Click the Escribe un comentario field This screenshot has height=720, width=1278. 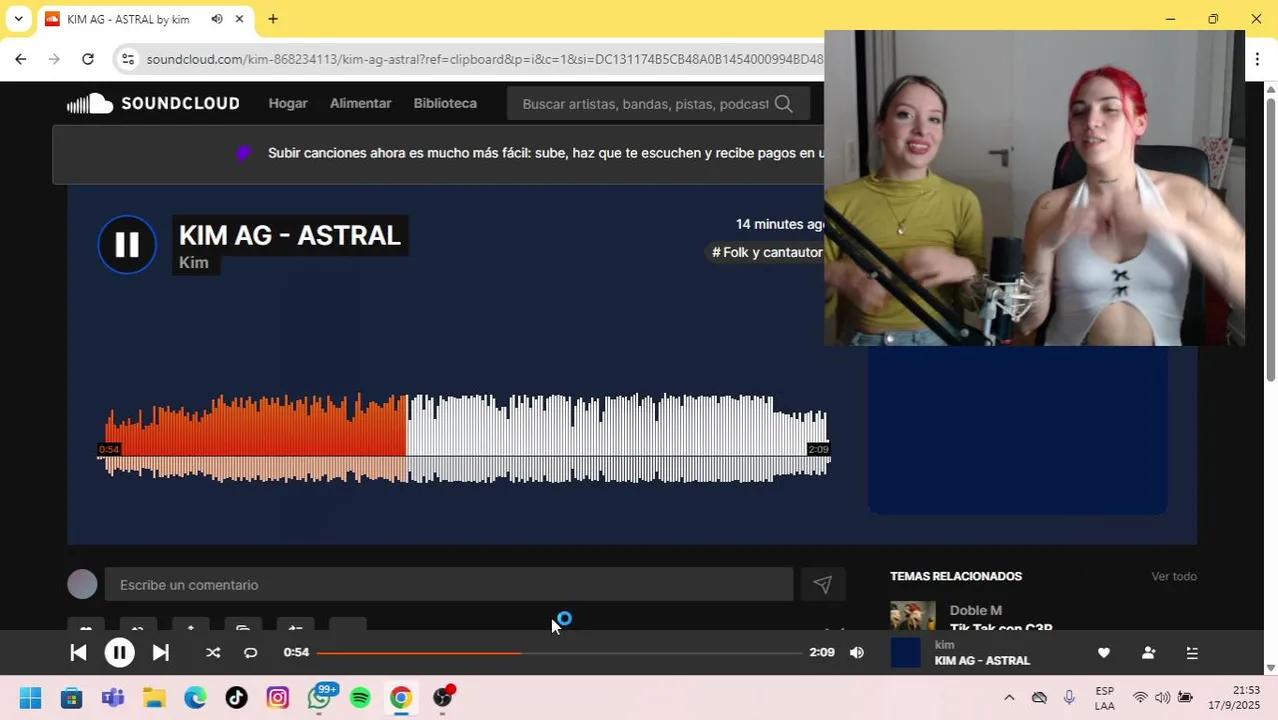(448, 585)
